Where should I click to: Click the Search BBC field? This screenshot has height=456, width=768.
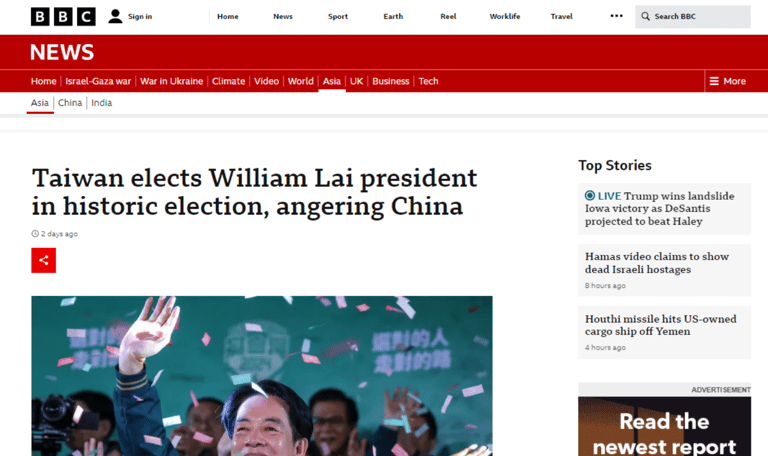[x=693, y=16]
